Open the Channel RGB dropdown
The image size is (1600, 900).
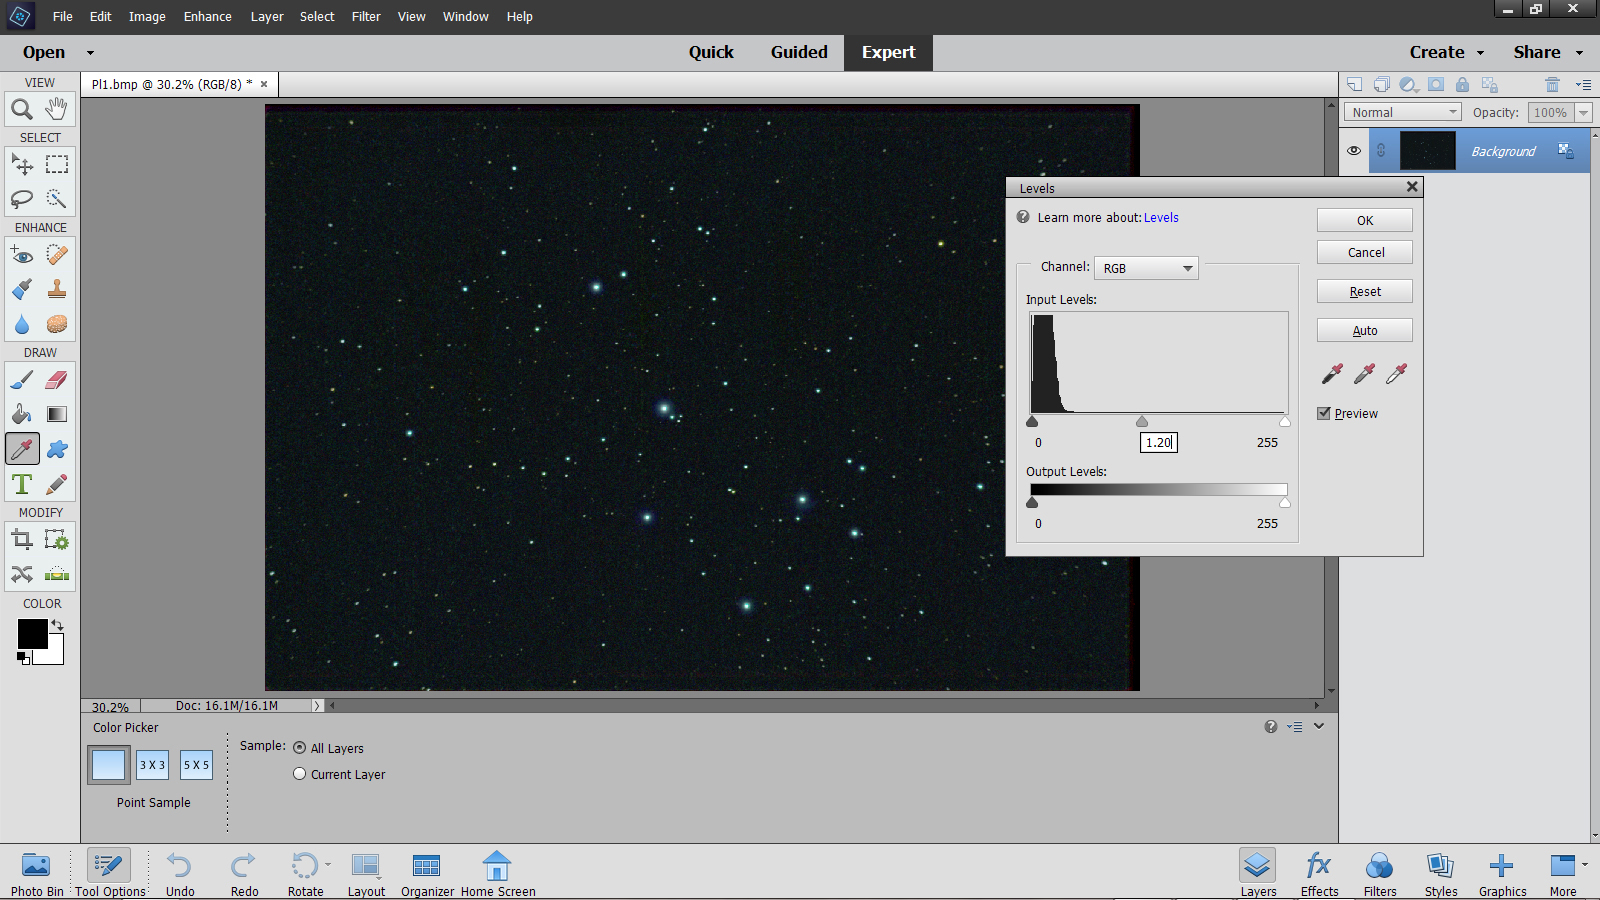[x=1146, y=268]
